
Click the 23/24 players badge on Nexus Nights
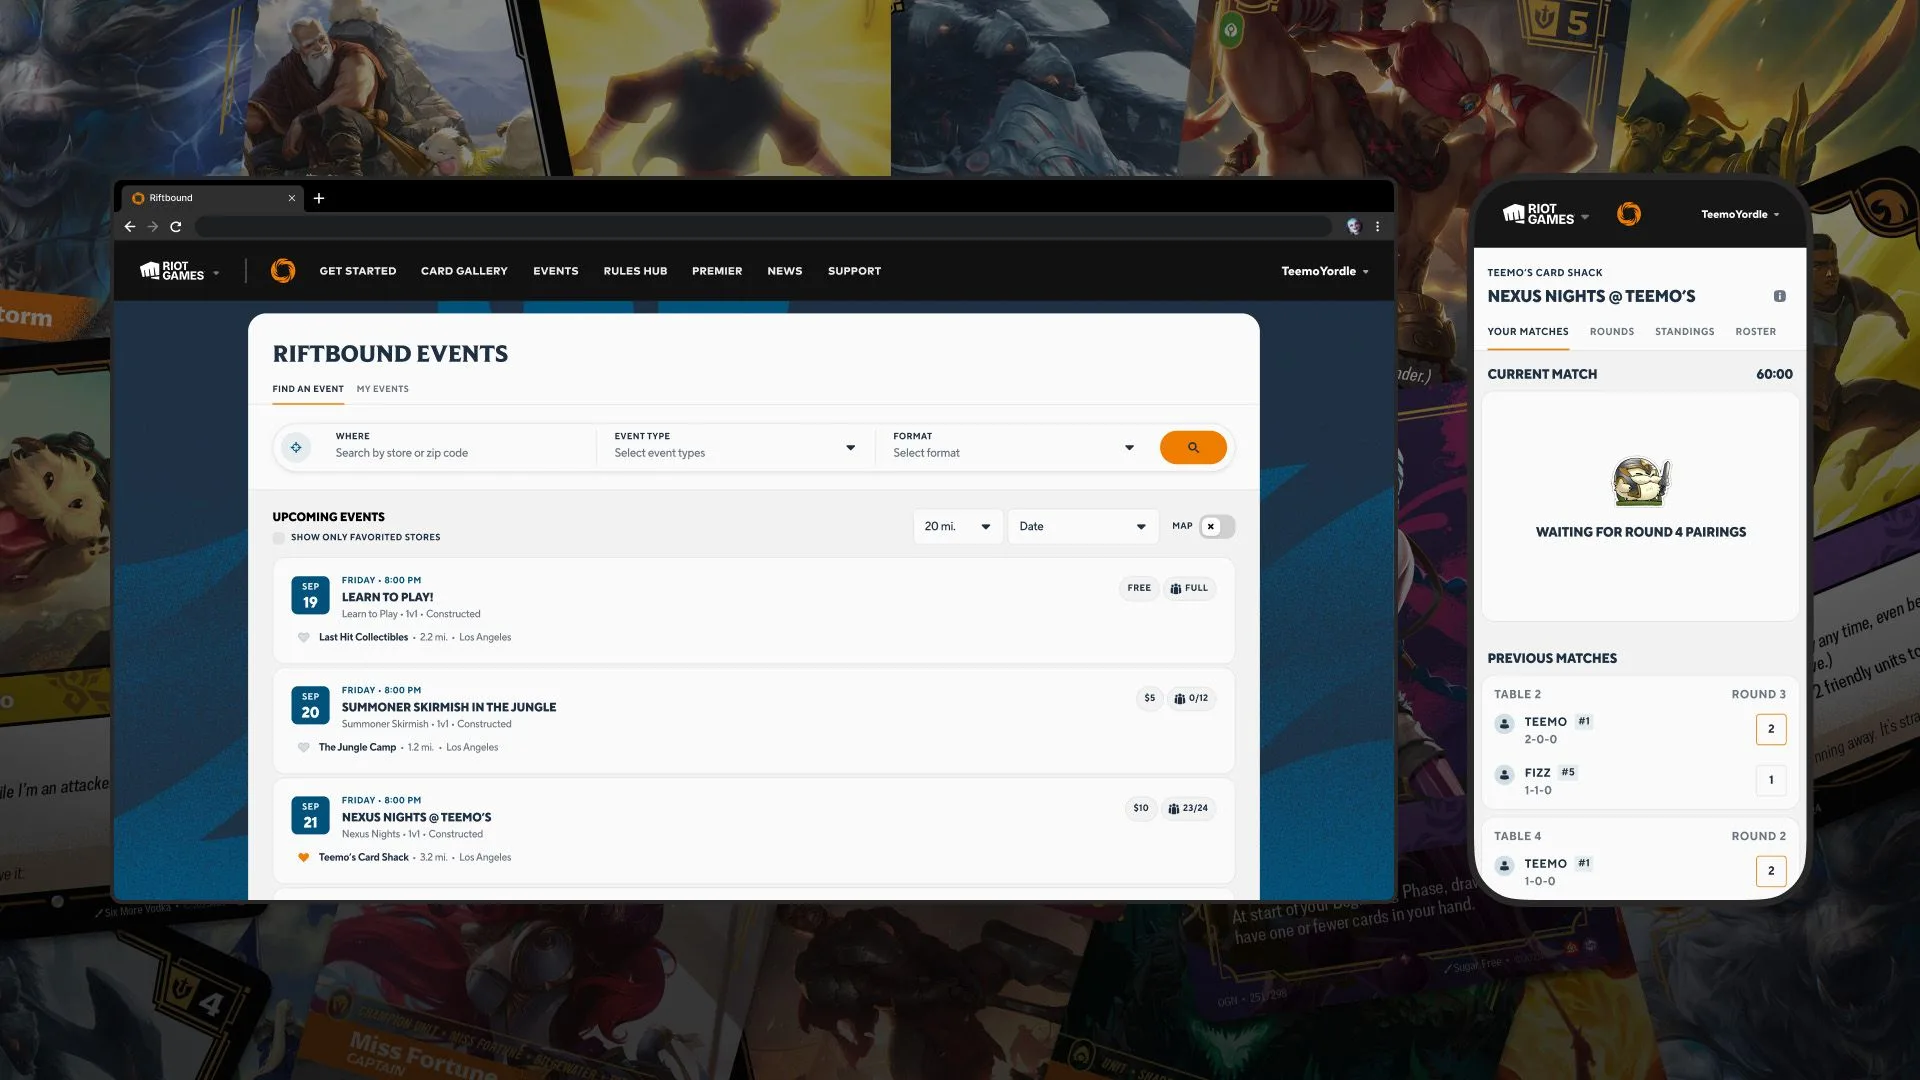tap(1188, 808)
